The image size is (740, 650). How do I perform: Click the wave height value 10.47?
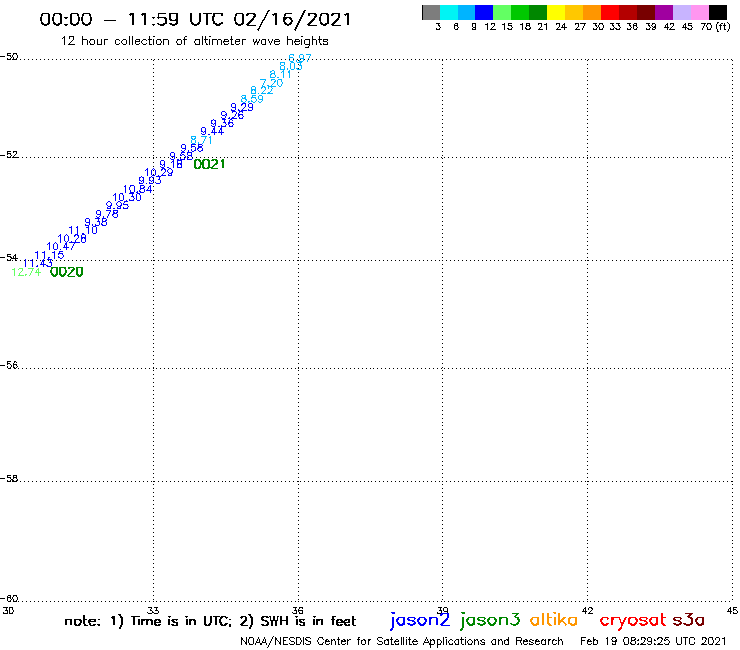tap(61, 246)
